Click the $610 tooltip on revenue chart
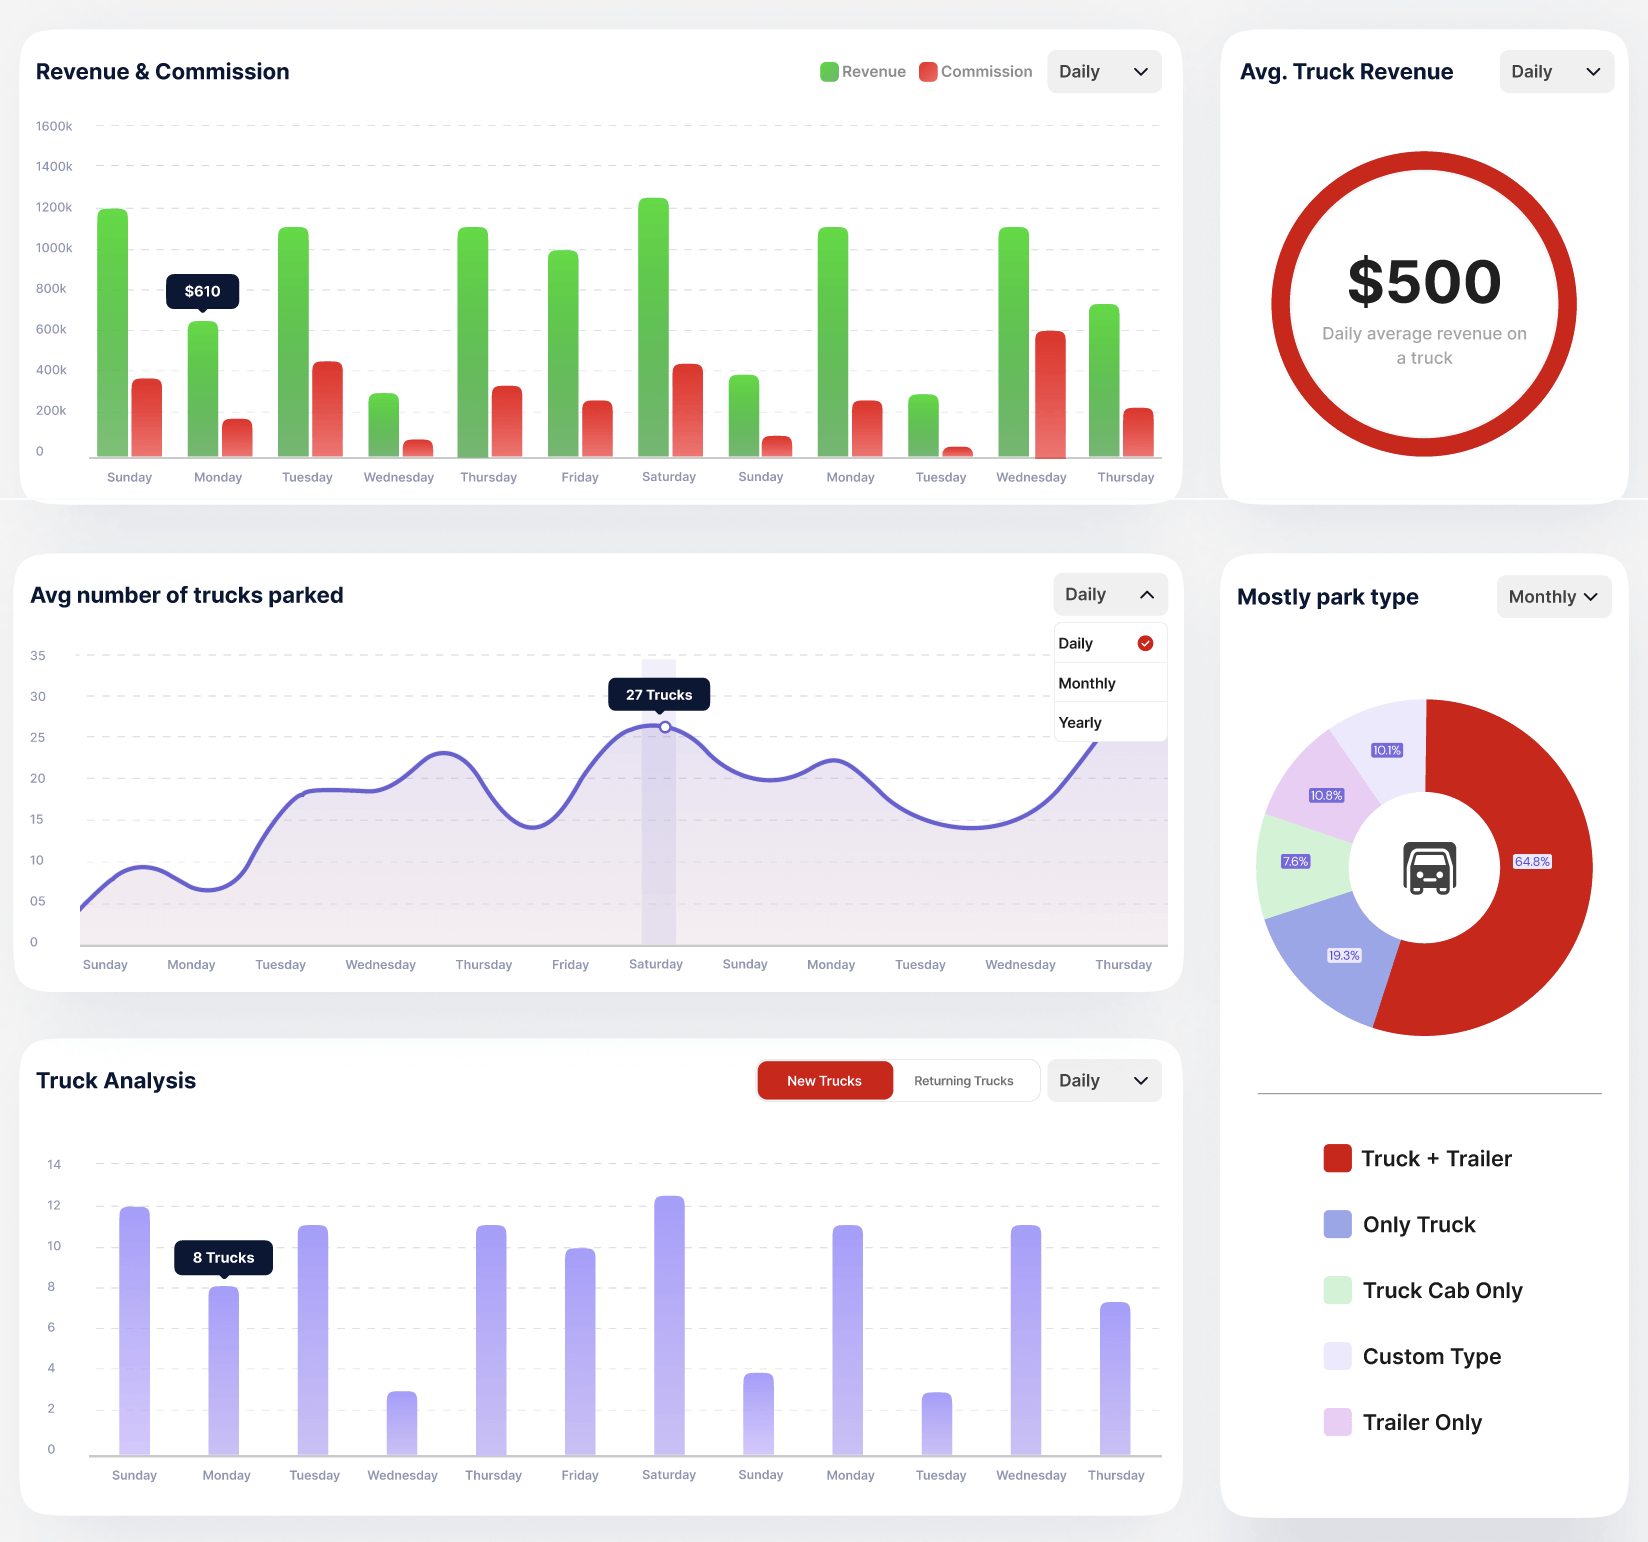Viewport: 1648px width, 1542px height. tap(202, 291)
